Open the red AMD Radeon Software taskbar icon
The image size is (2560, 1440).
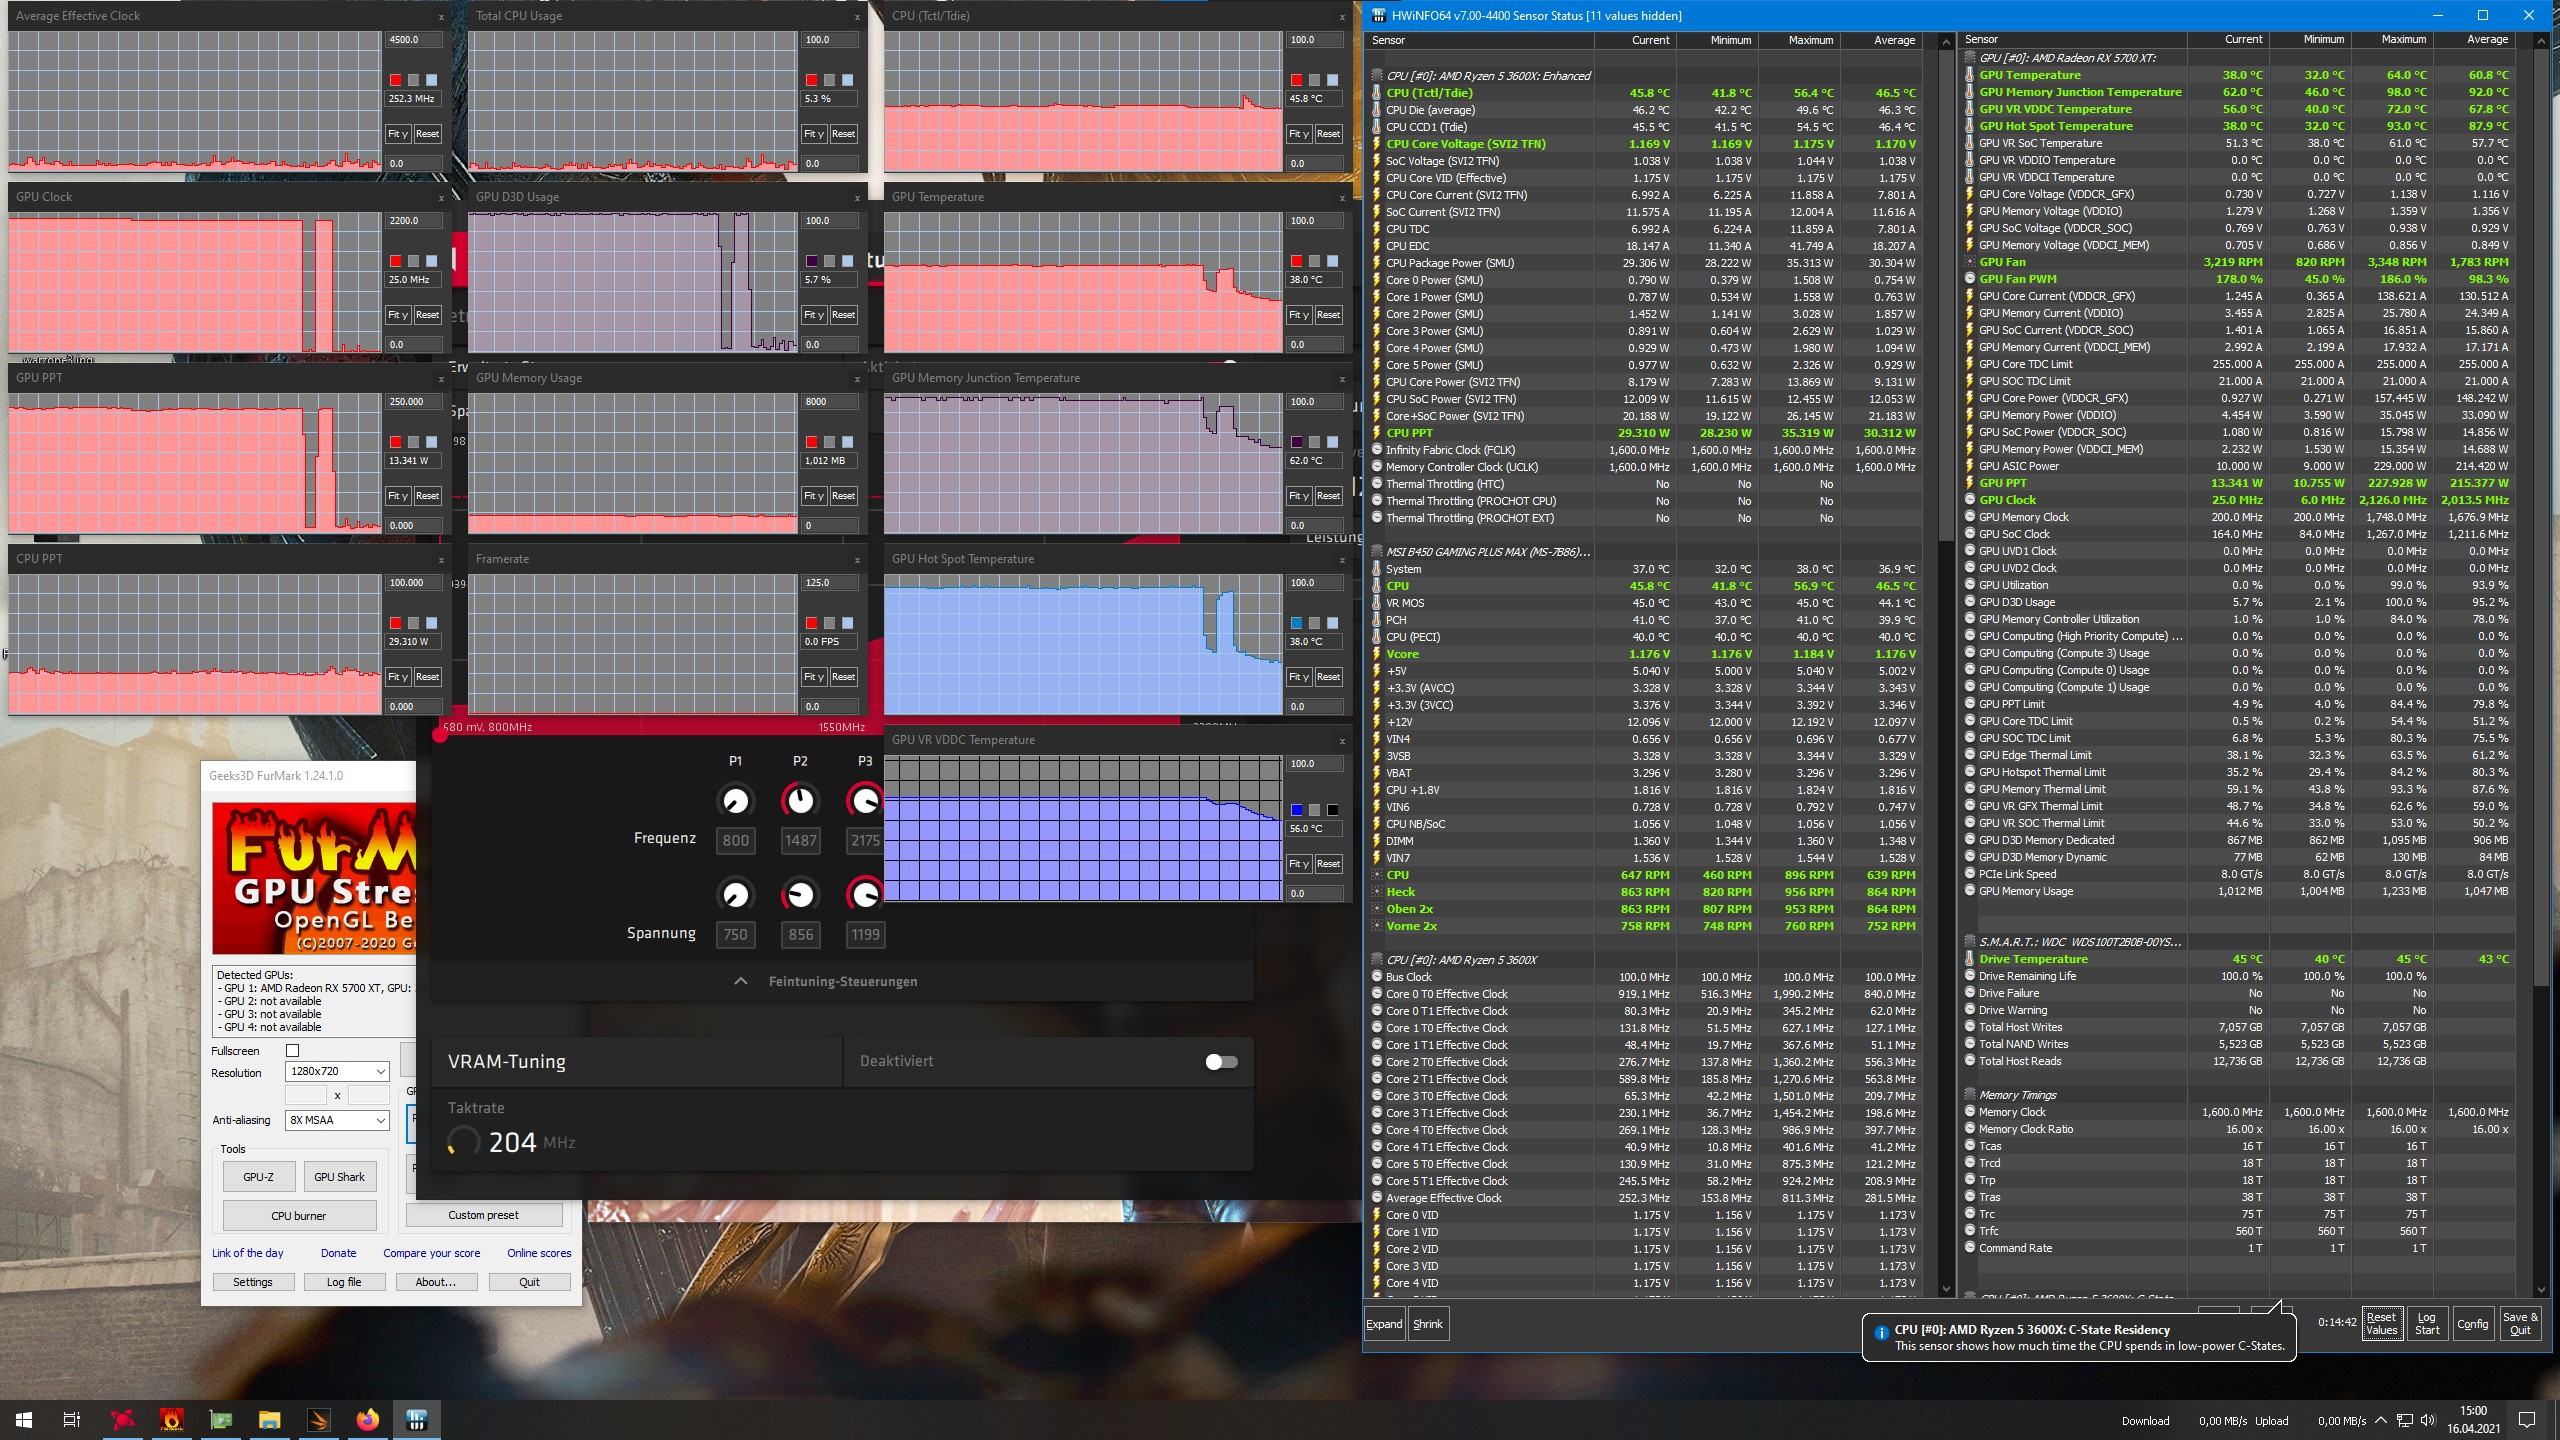click(x=122, y=1419)
